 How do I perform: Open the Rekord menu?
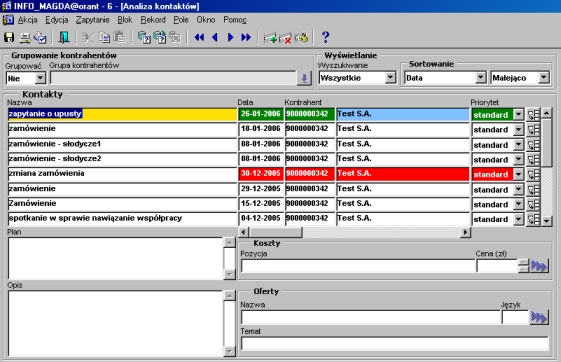tap(153, 20)
